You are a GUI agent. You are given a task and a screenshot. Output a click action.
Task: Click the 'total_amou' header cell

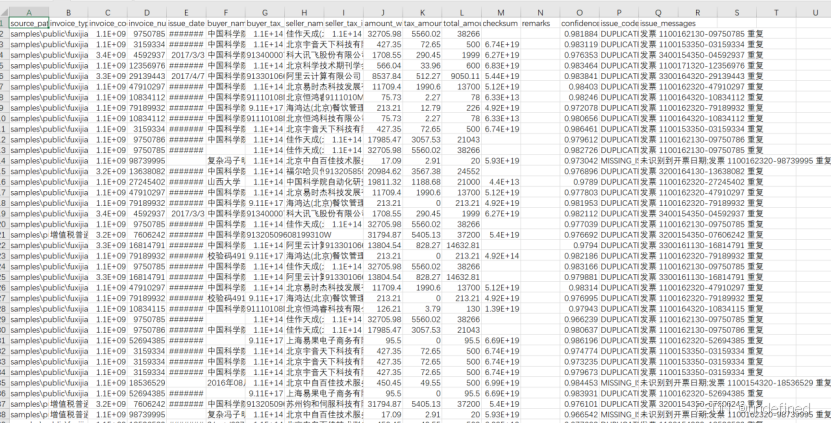tap(462, 23)
